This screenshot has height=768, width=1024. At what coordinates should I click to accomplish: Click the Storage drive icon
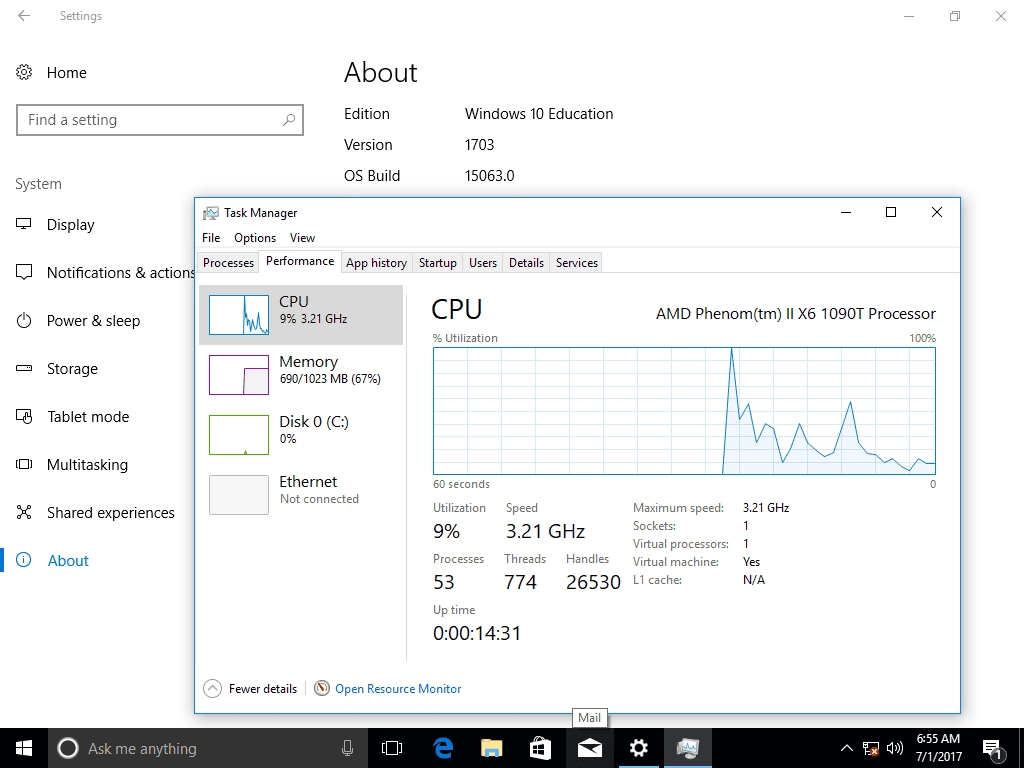[24, 368]
